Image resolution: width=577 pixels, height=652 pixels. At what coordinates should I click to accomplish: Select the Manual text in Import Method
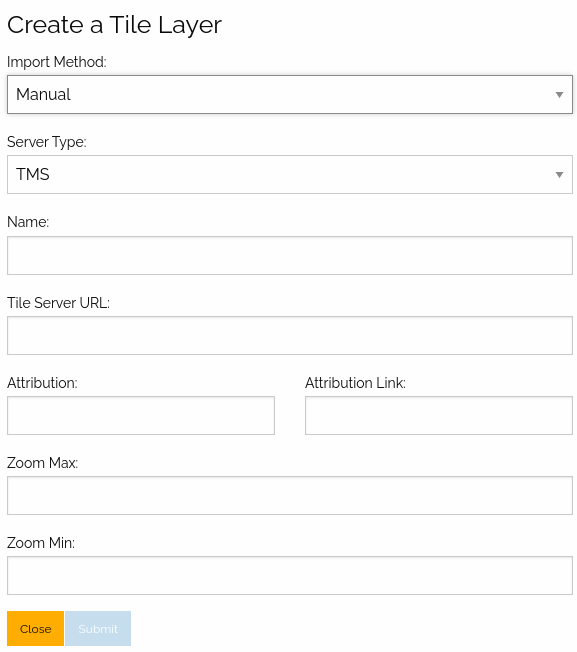coord(43,94)
